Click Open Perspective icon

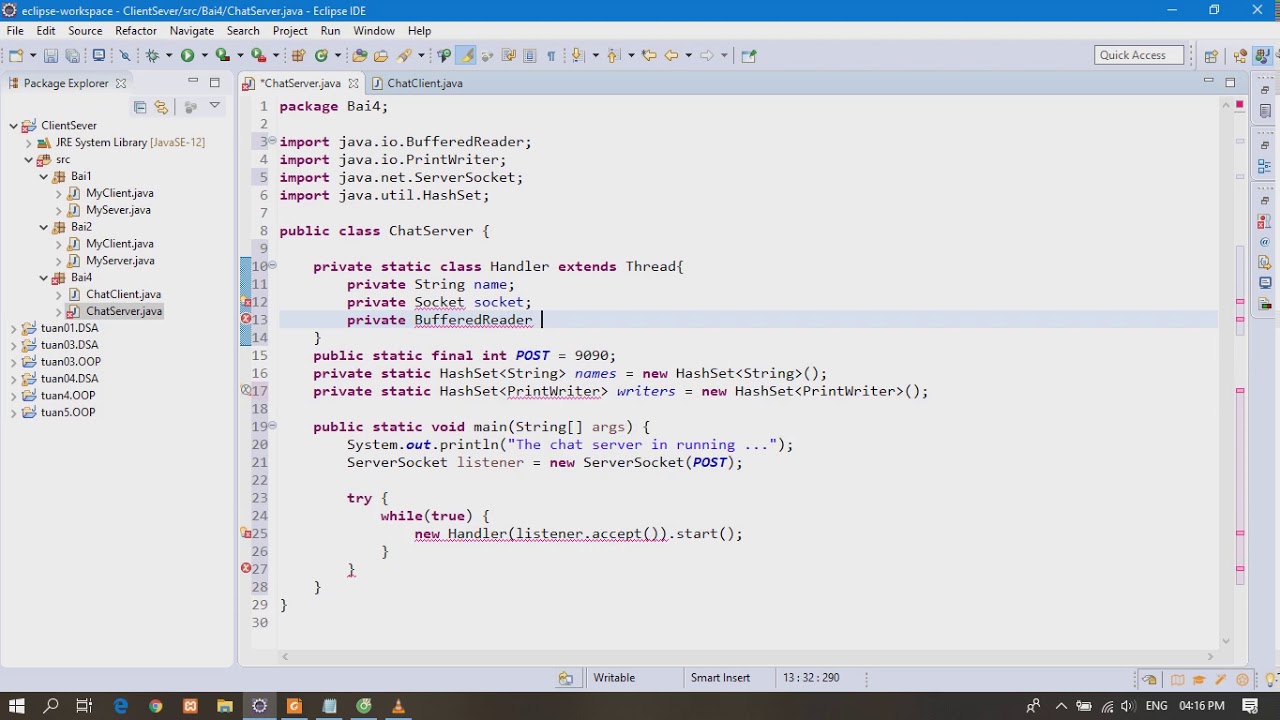[x=1211, y=56]
